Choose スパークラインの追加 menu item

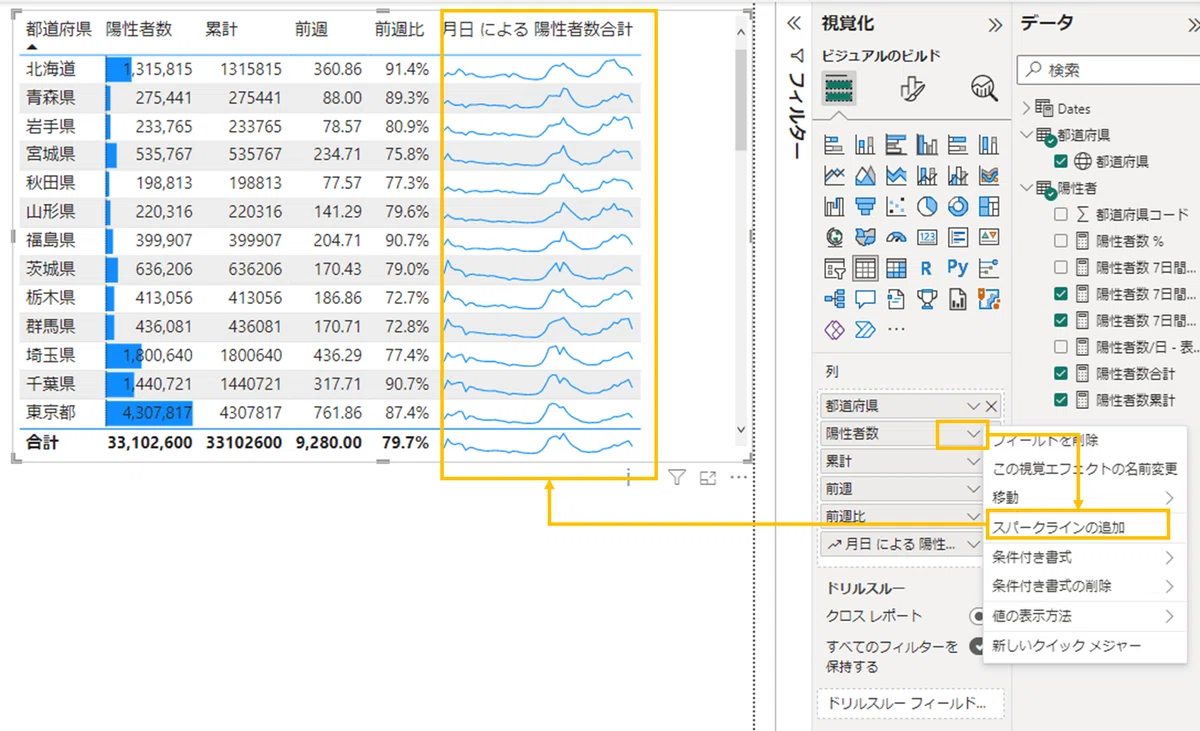pyautogui.click(x=1076, y=526)
